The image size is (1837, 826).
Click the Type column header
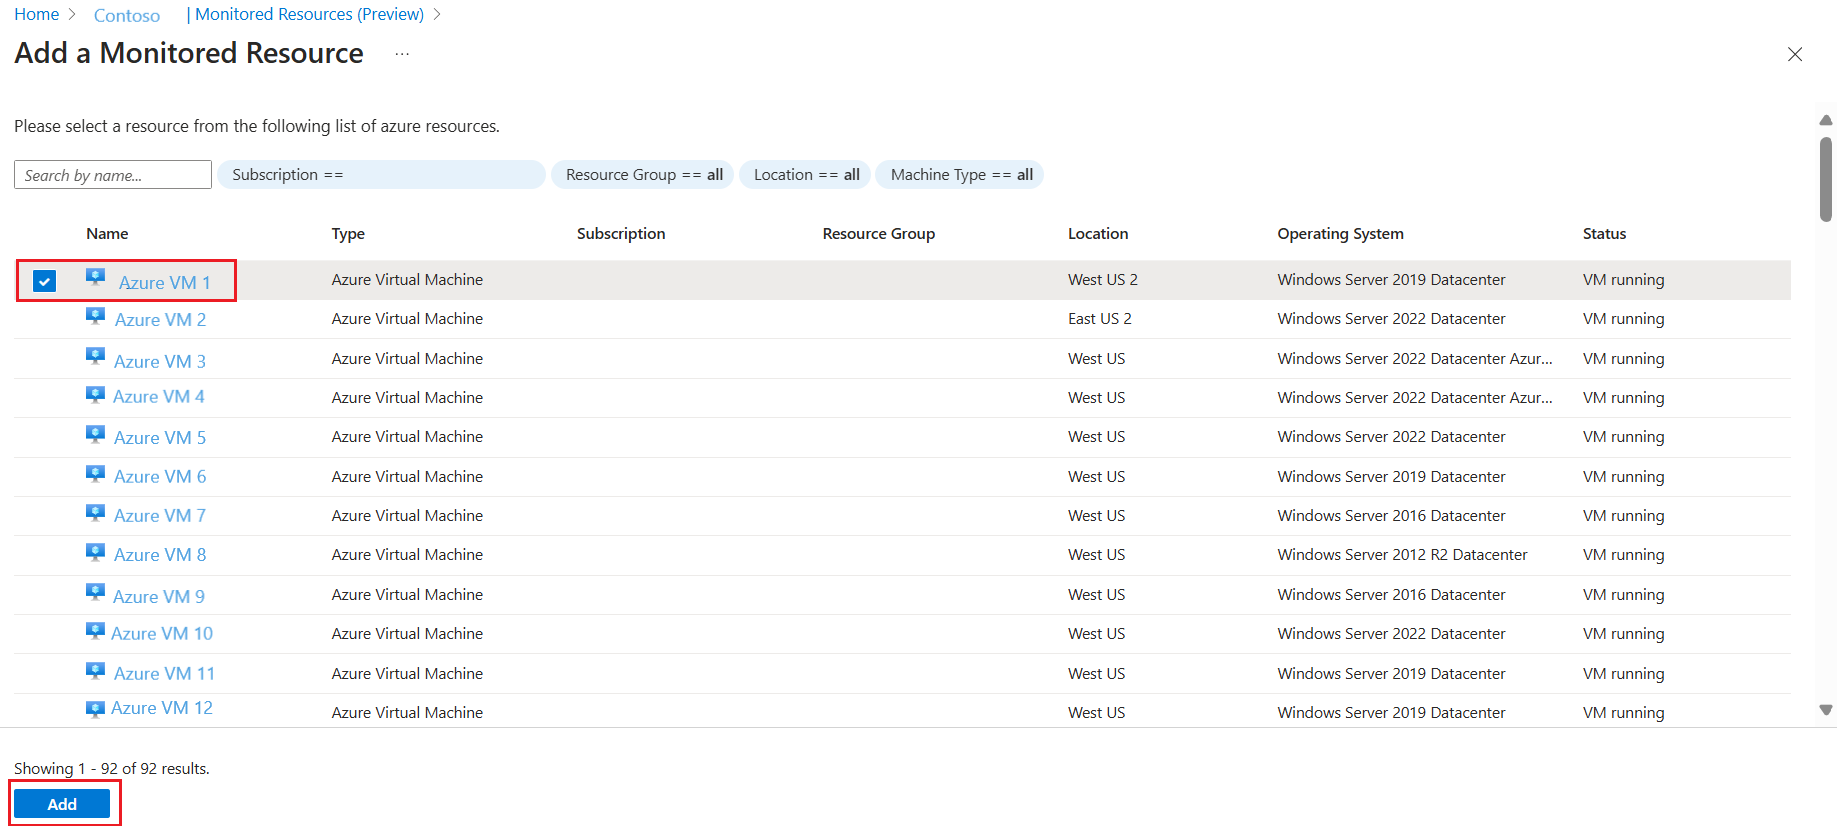point(348,234)
